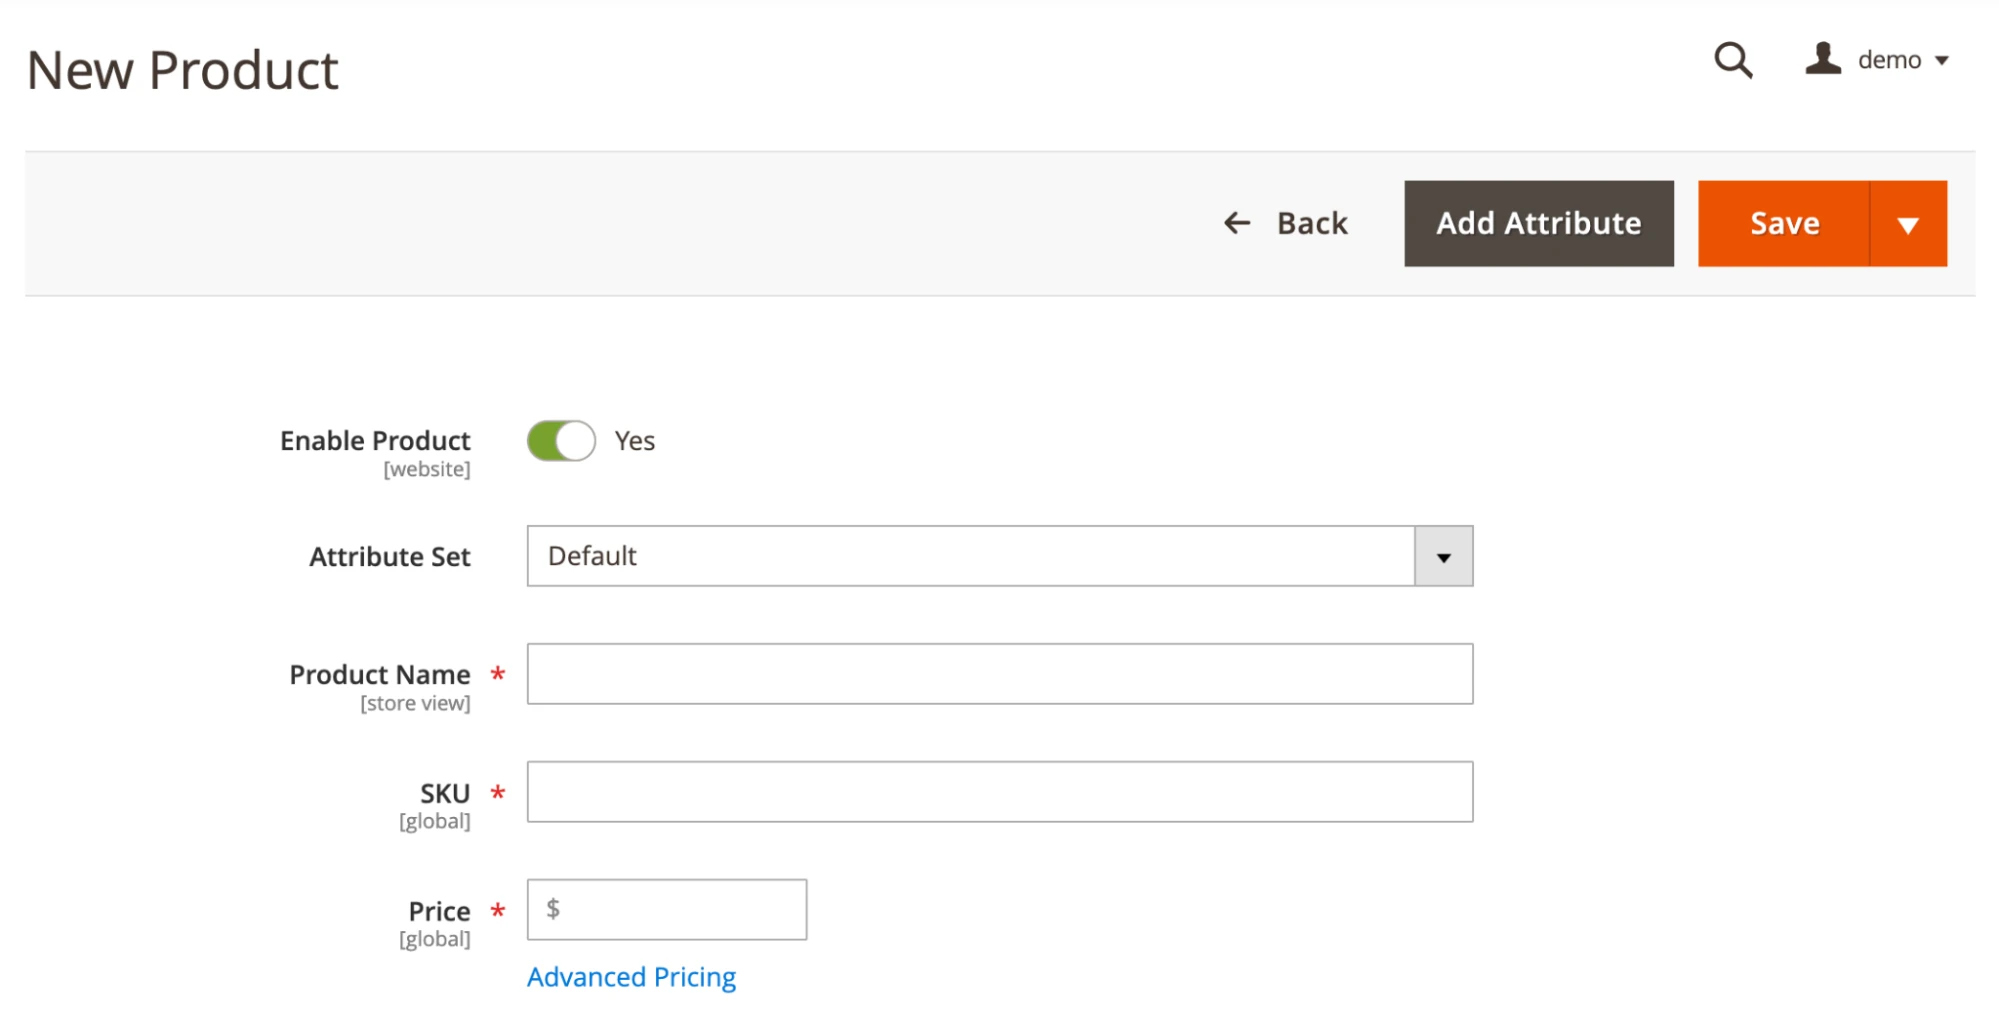Focus the Product Name text field
Screen dimensions: 1999x1028
pyautogui.click(x=999, y=674)
